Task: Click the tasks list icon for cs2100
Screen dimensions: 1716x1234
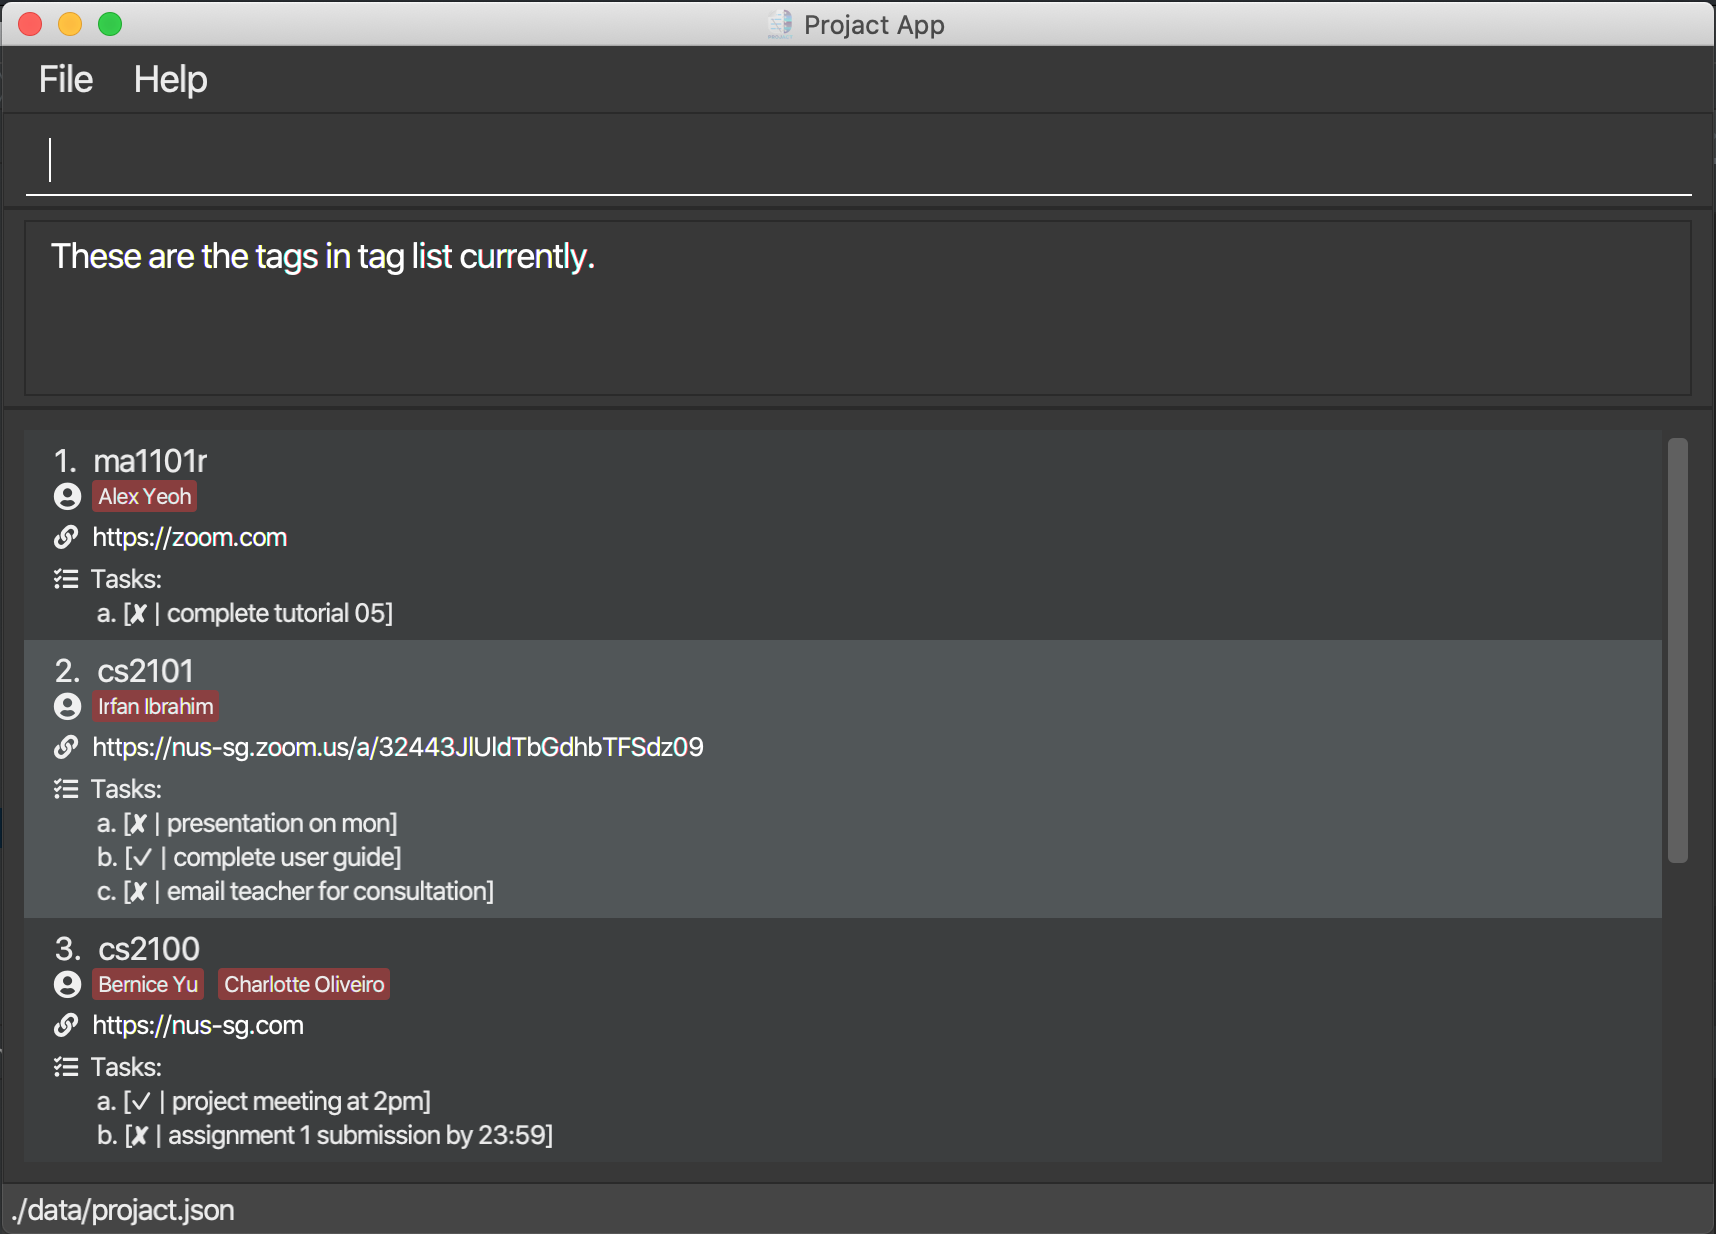Action: (x=66, y=1067)
